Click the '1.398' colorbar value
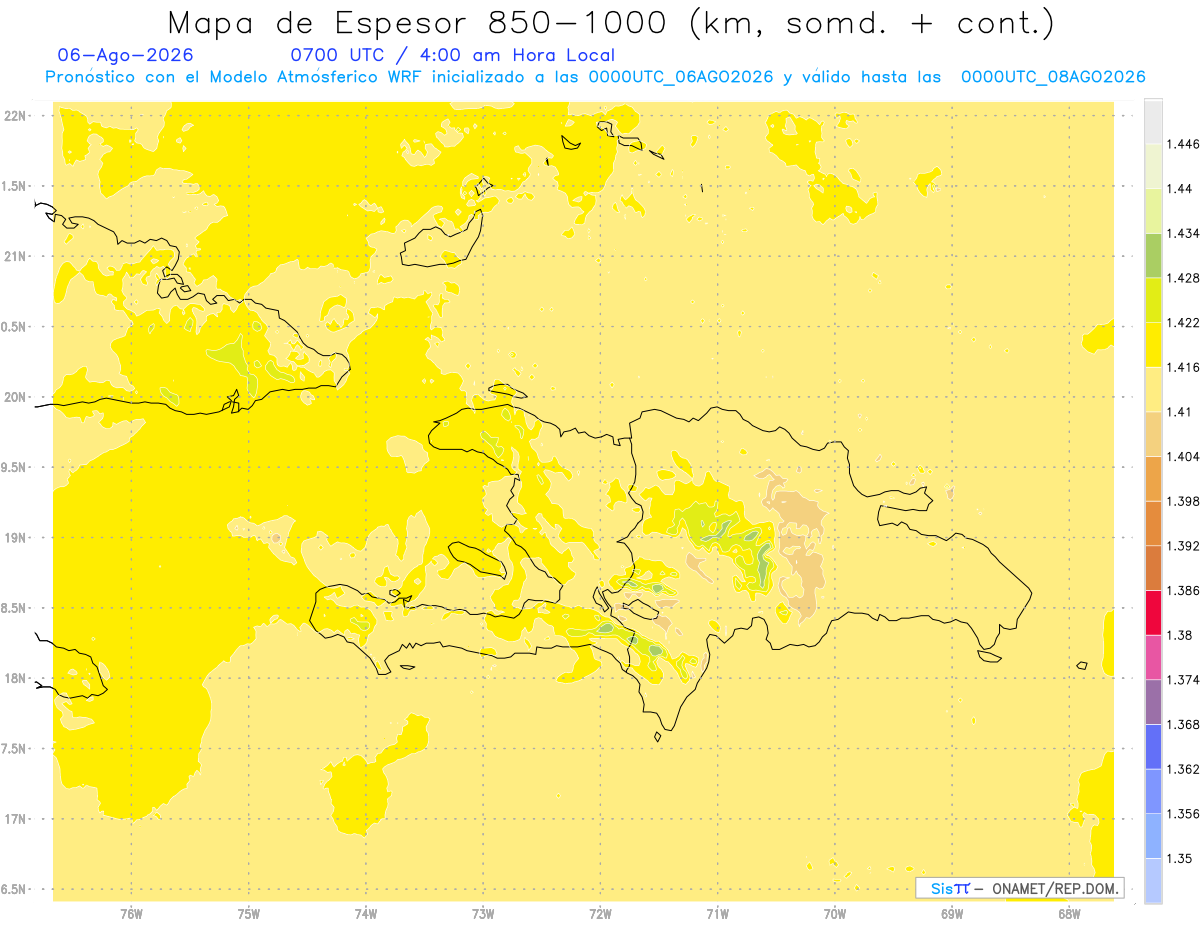The image size is (1200, 927). [1183, 501]
